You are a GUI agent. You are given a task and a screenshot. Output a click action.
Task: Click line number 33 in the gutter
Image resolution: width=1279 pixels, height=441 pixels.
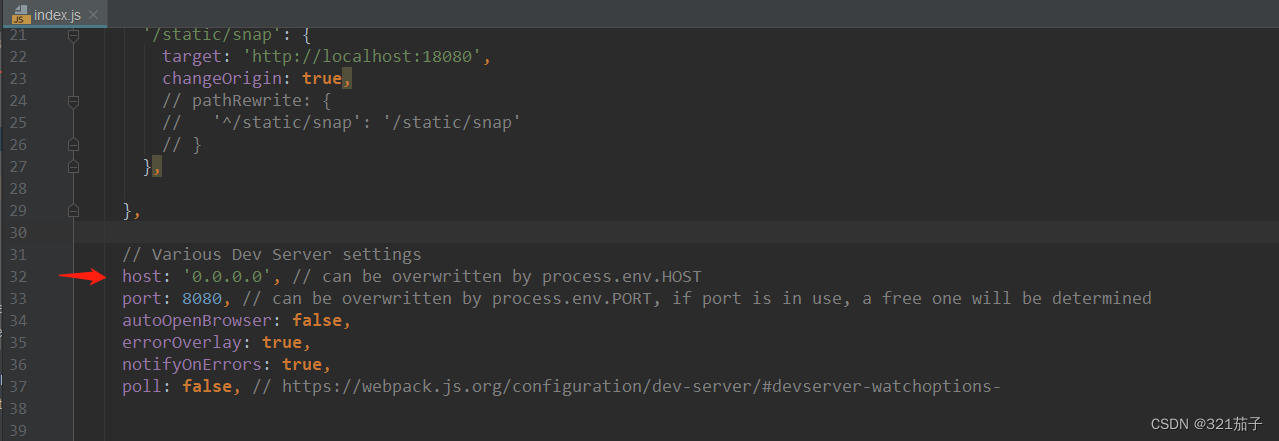pos(18,299)
